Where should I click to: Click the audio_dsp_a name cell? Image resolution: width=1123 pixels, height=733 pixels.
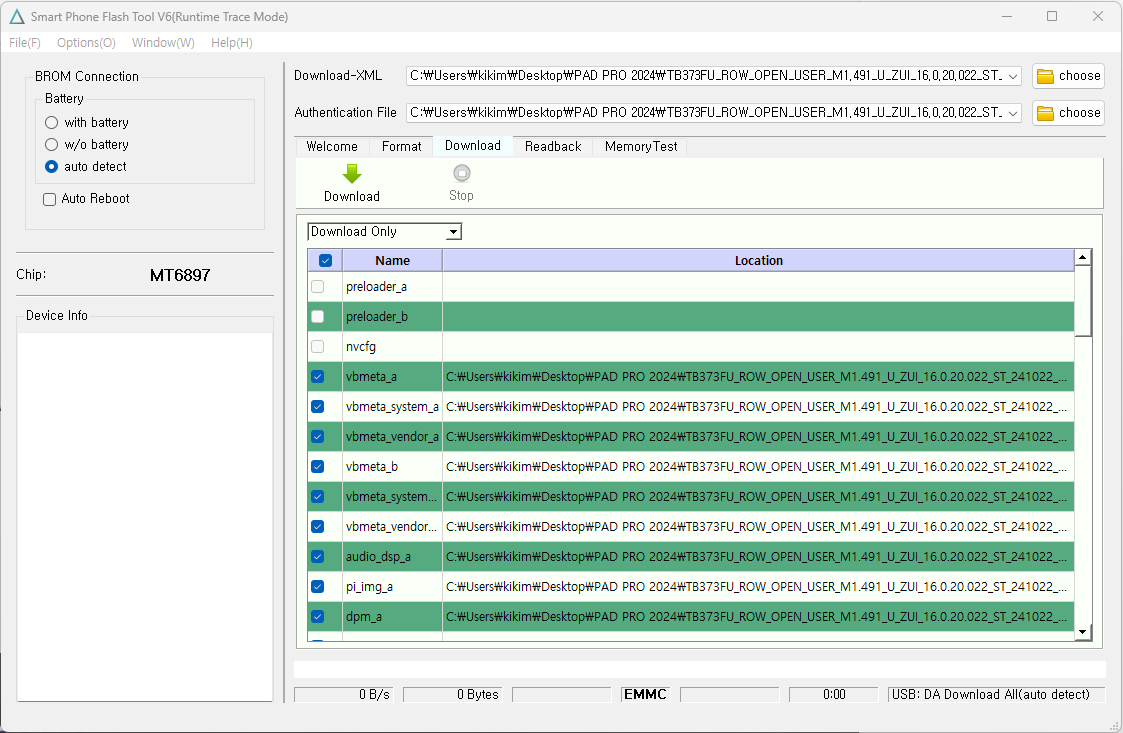pos(392,557)
